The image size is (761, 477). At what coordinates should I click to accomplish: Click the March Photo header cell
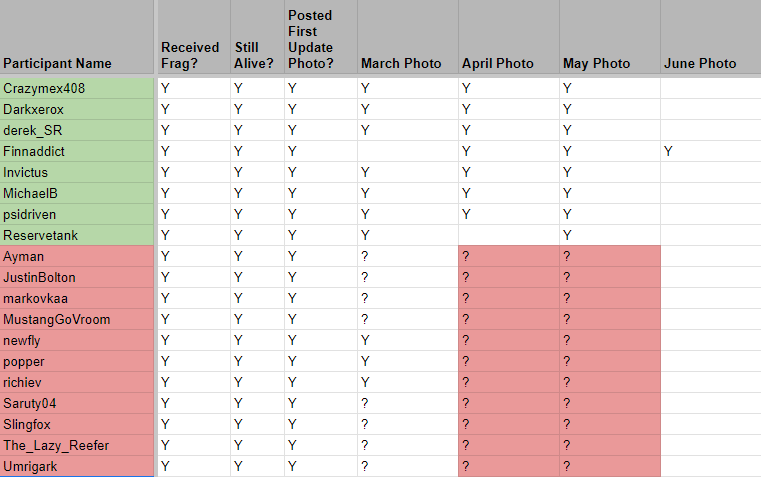pyautogui.click(x=406, y=63)
